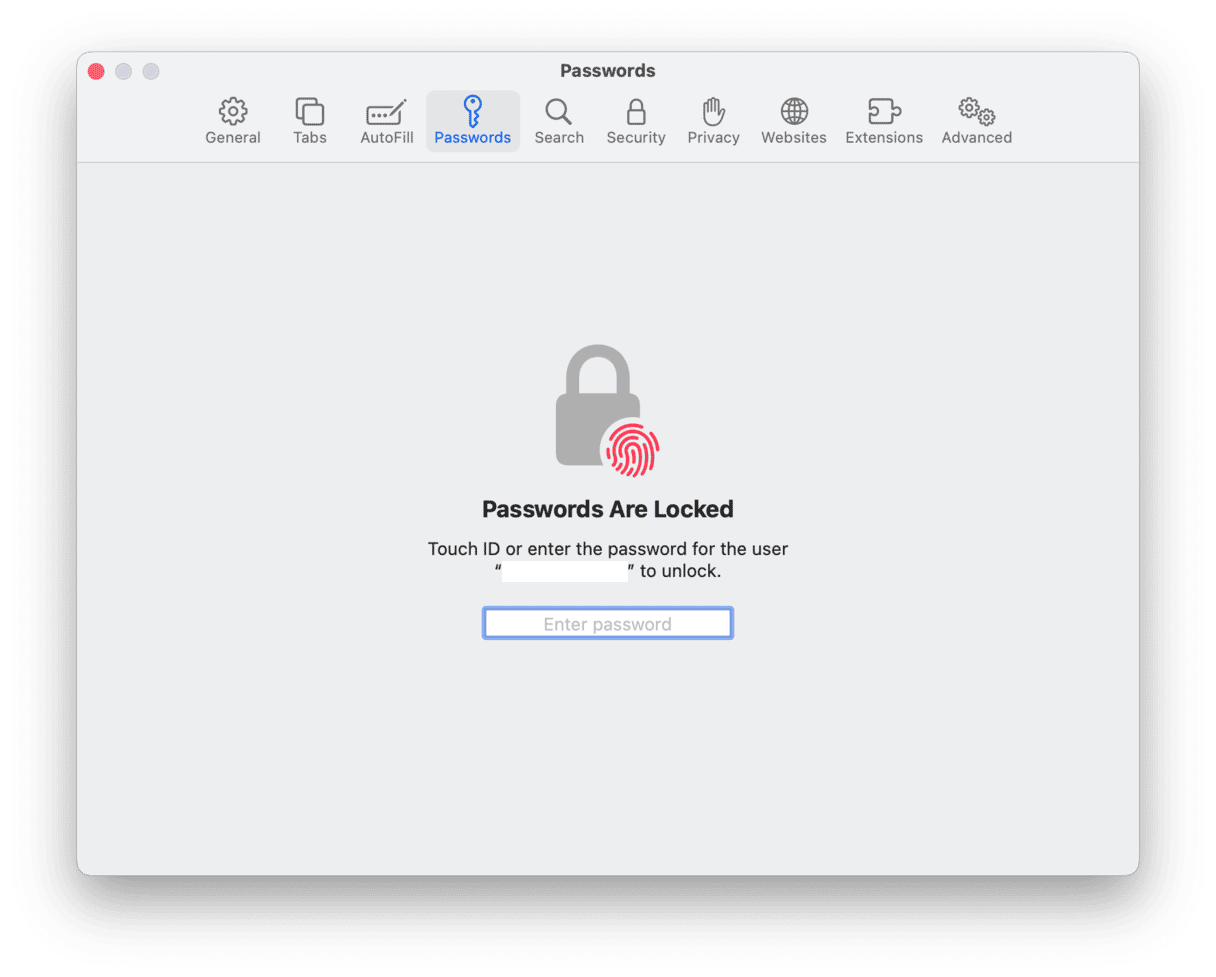Image resolution: width=1216 pixels, height=977 pixels.
Task: Click the Extensions puzzle piece icon
Action: point(884,111)
